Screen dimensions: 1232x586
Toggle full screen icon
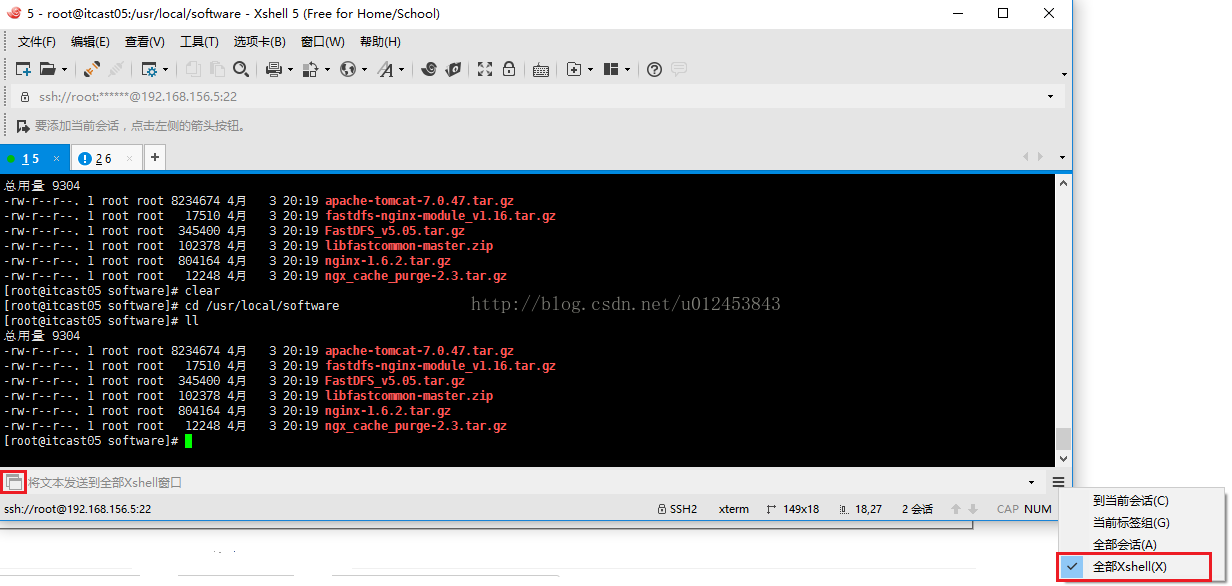click(x=485, y=69)
